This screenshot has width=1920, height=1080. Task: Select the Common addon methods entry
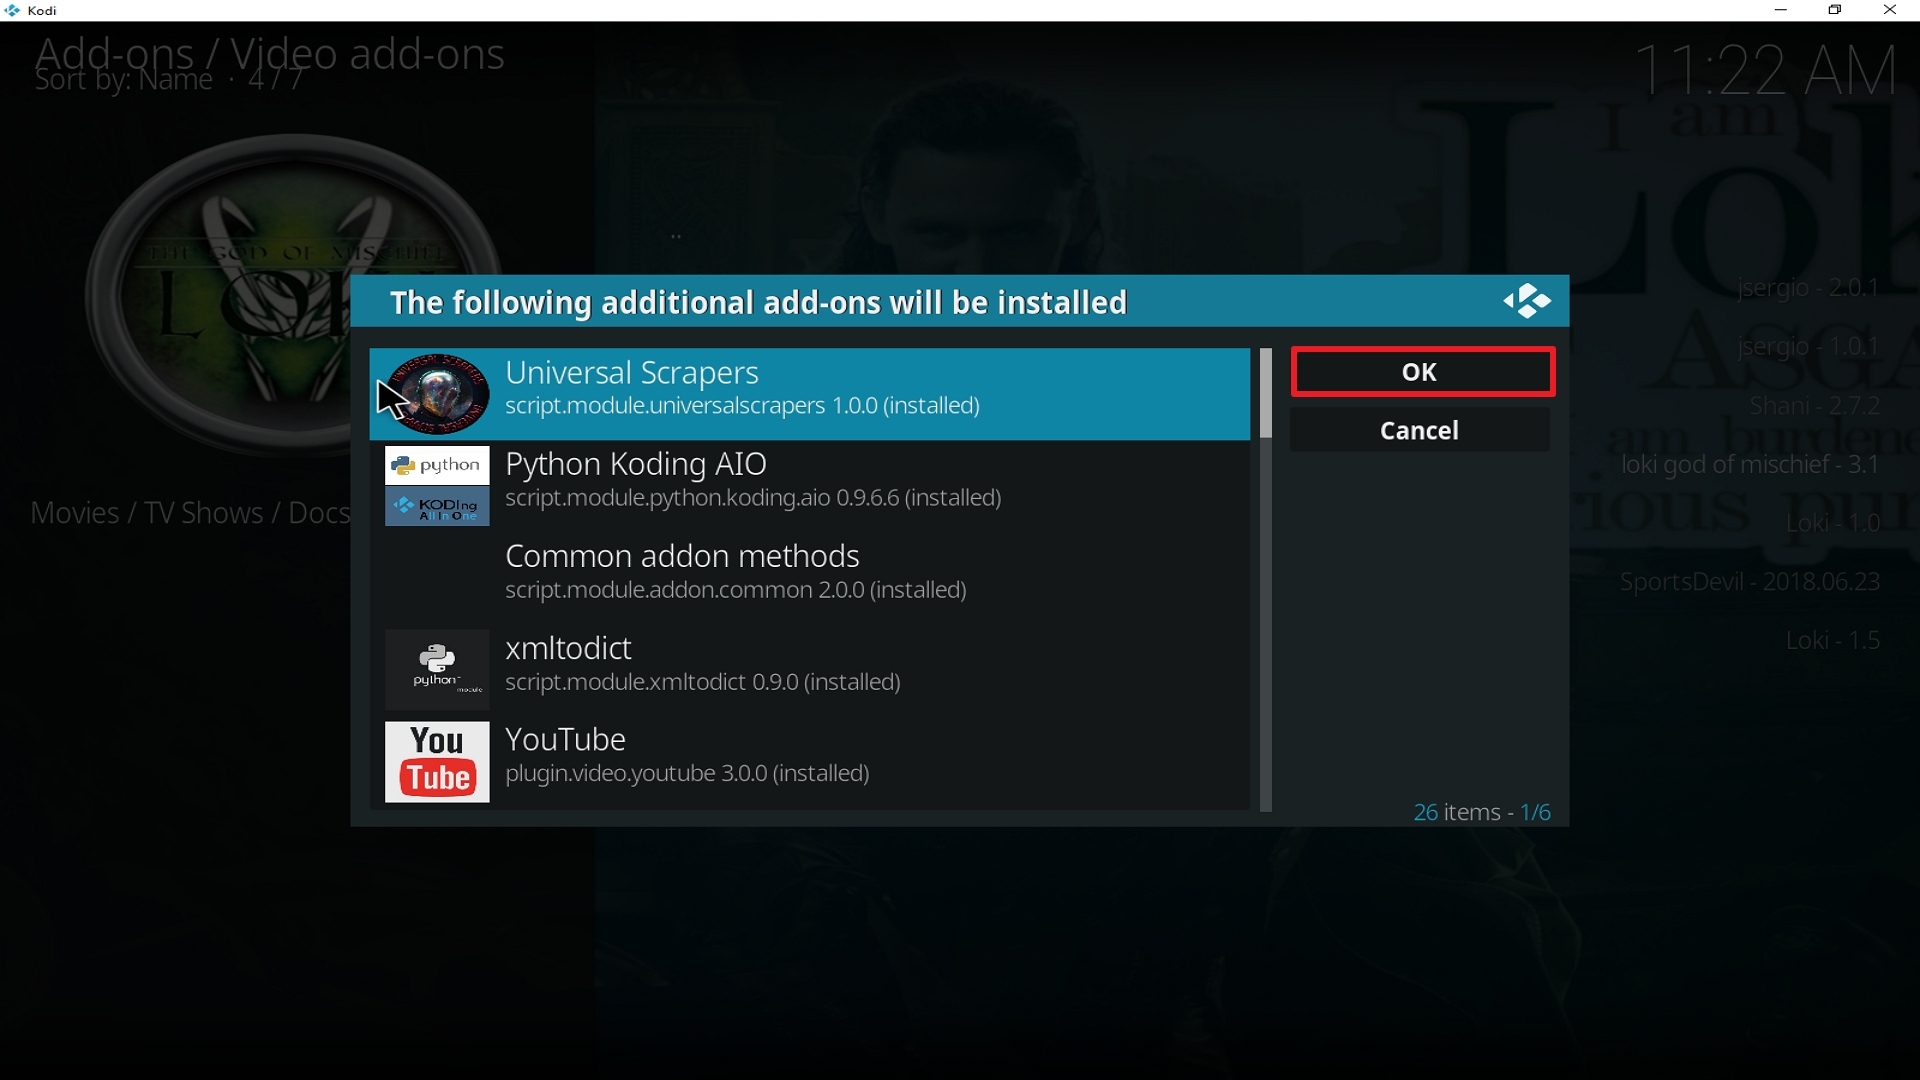(x=810, y=578)
